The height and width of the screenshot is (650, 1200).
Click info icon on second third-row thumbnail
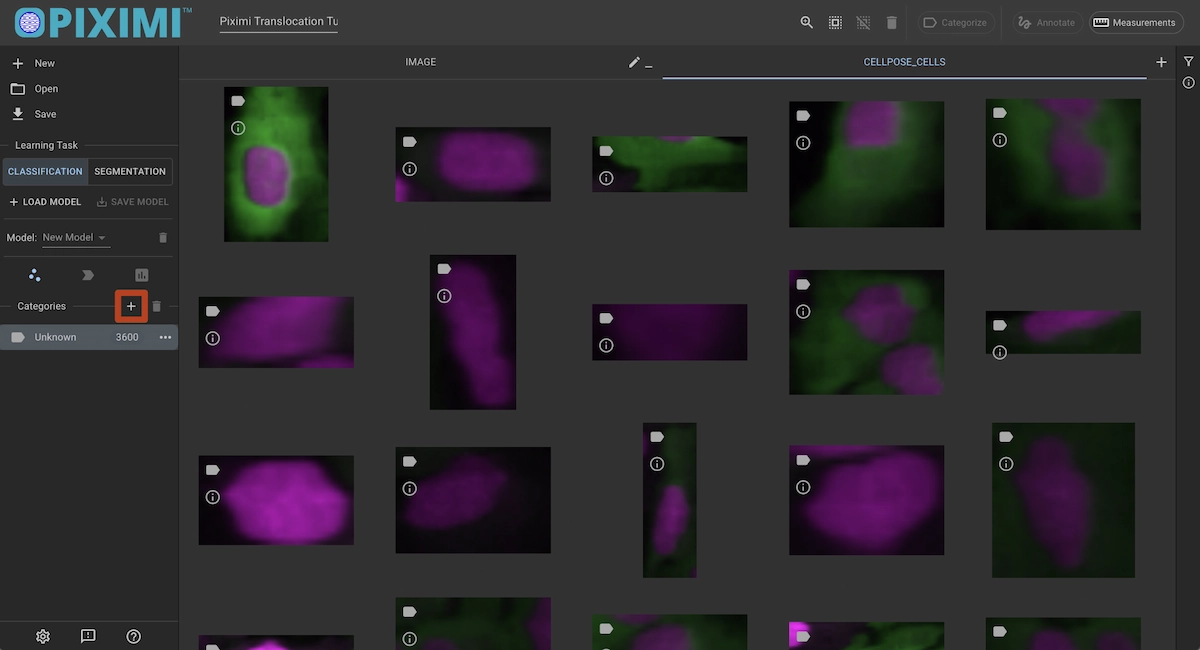pyautogui.click(x=410, y=488)
